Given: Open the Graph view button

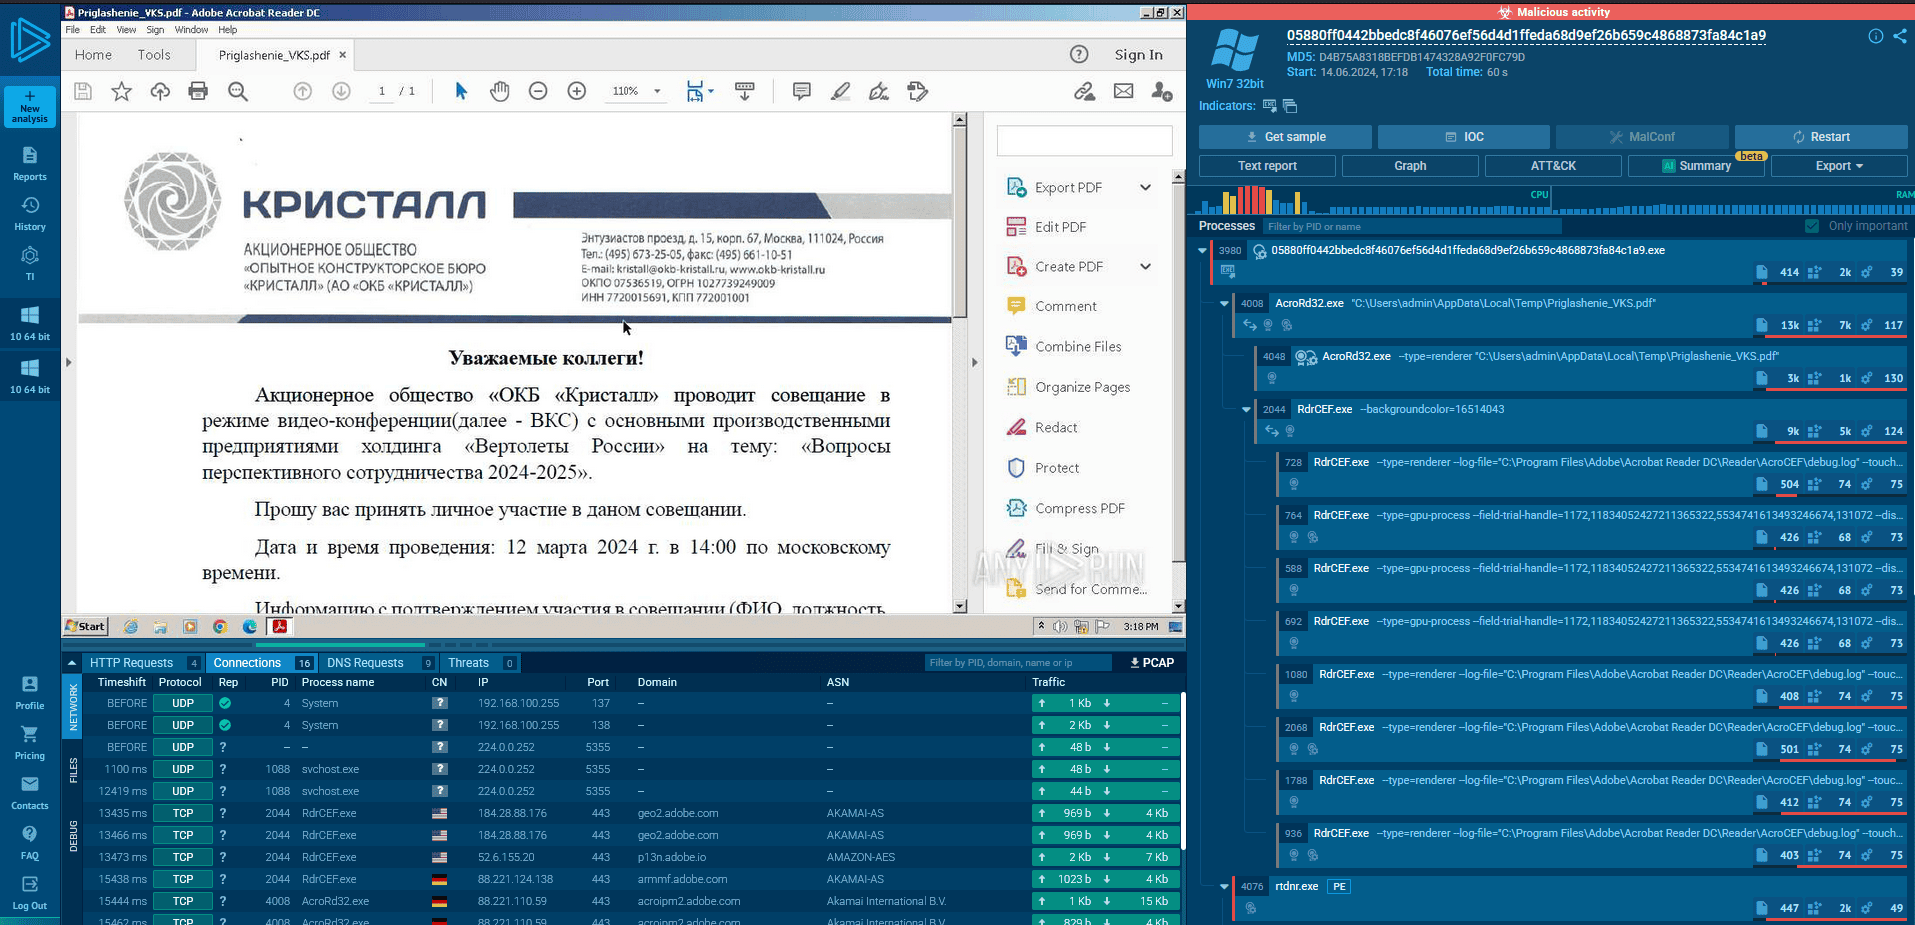Looking at the screenshot, I should [1410, 166].
